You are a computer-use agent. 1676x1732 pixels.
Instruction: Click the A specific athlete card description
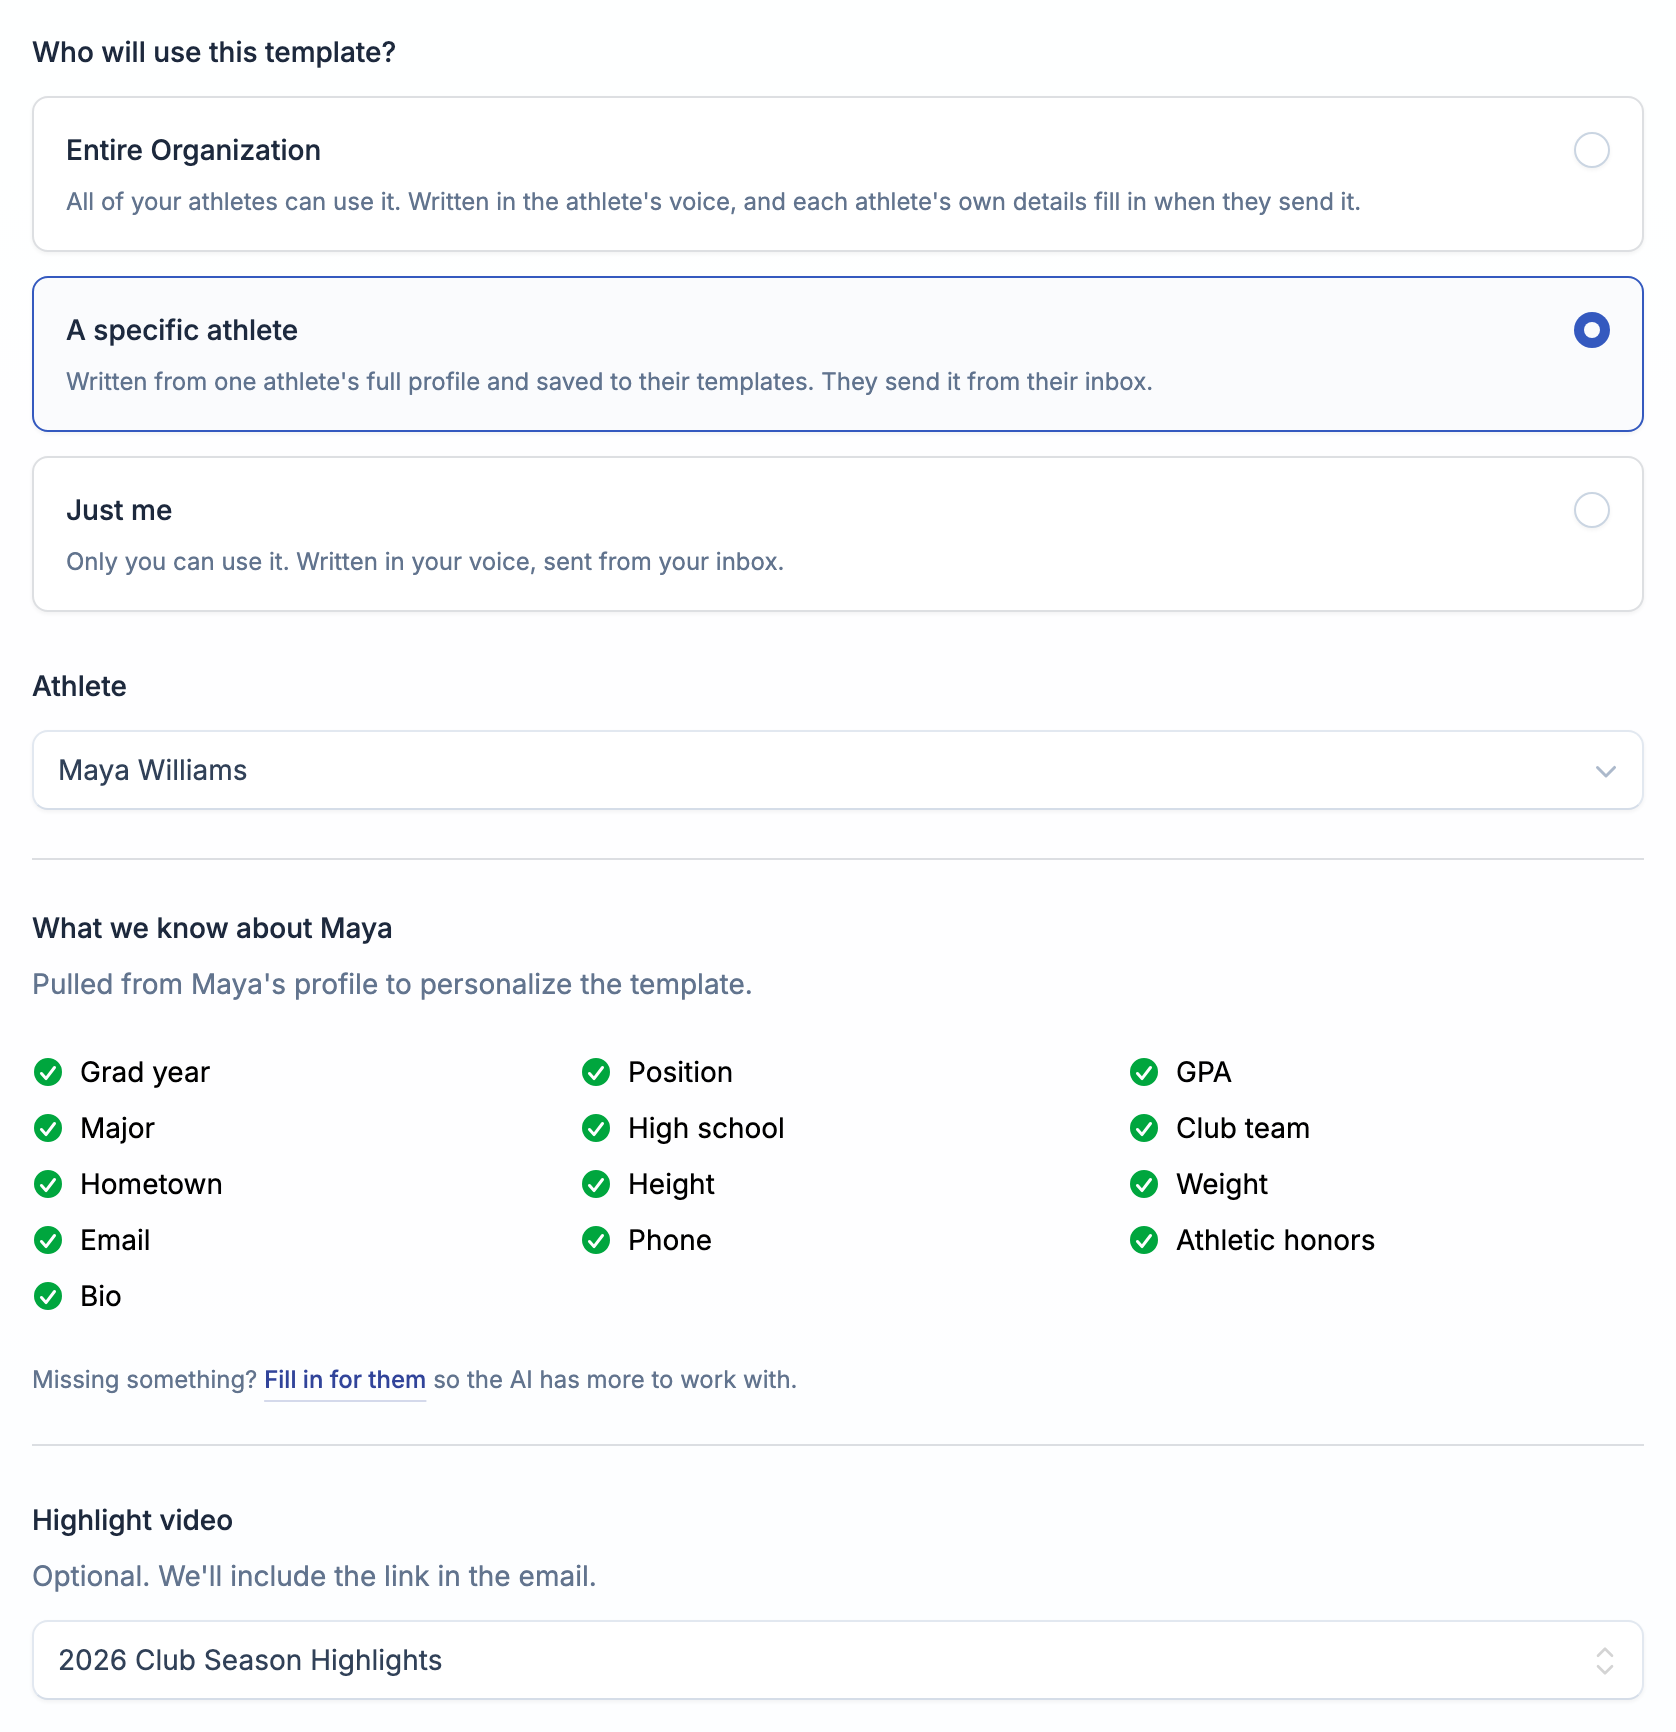[x=609, y=382]
